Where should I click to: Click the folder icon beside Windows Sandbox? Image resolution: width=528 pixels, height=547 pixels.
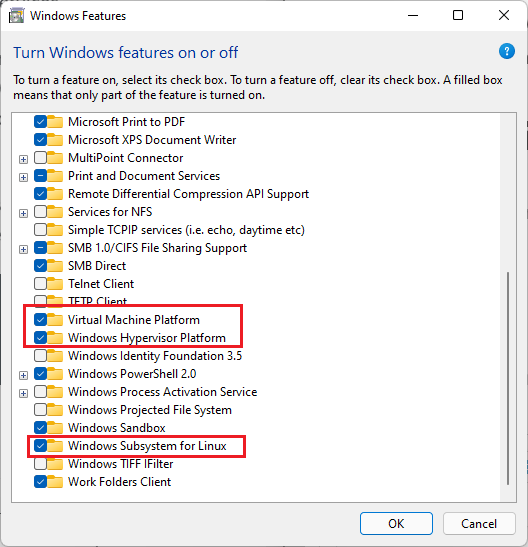coord(55,427)
